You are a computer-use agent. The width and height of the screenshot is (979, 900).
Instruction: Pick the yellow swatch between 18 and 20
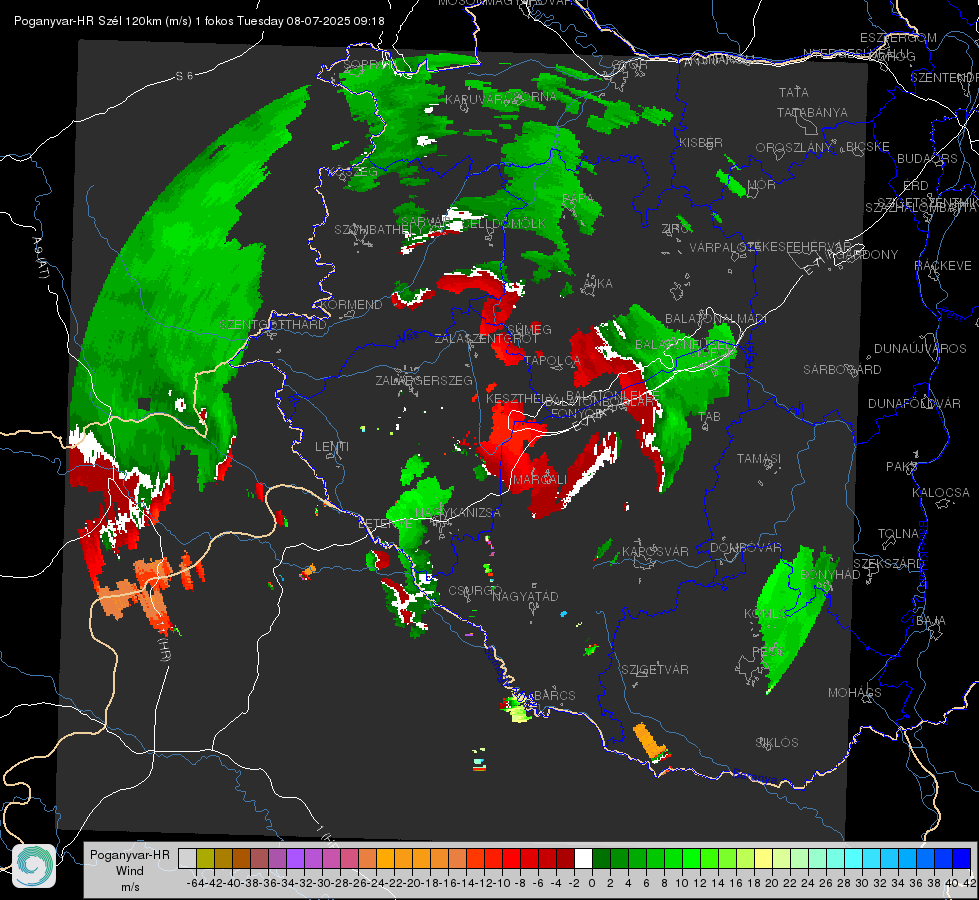[x=763, y=858]
